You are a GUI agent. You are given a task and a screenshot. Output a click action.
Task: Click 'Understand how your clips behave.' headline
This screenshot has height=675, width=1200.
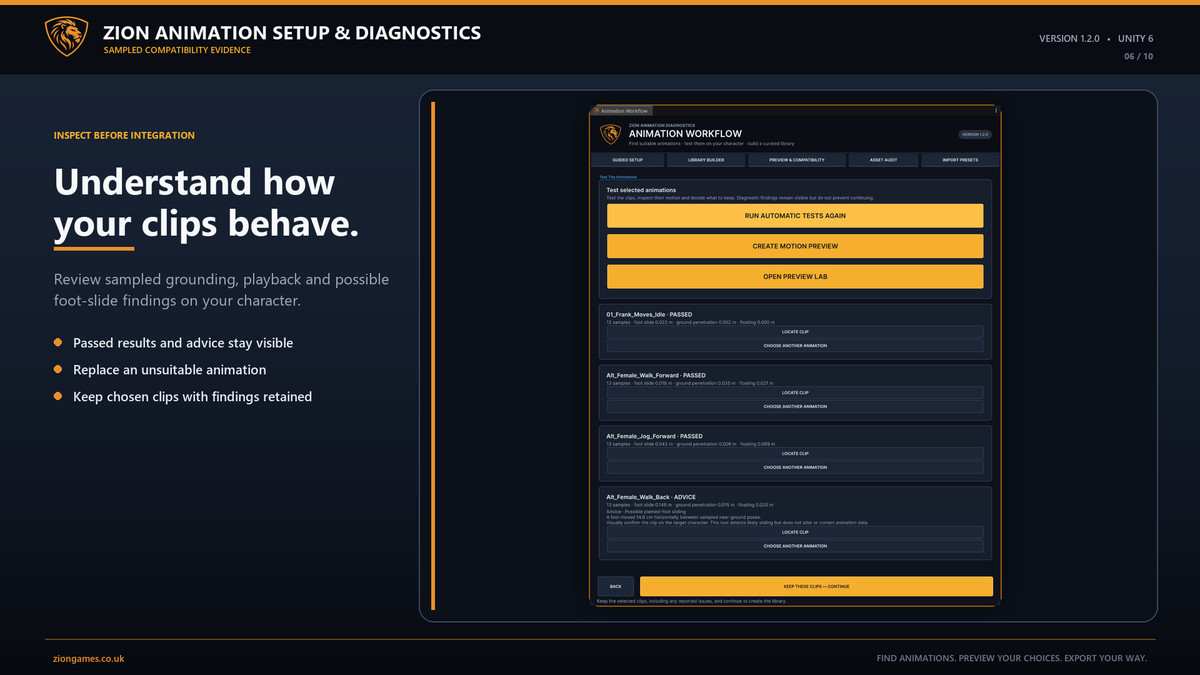[x=206, y=204]
